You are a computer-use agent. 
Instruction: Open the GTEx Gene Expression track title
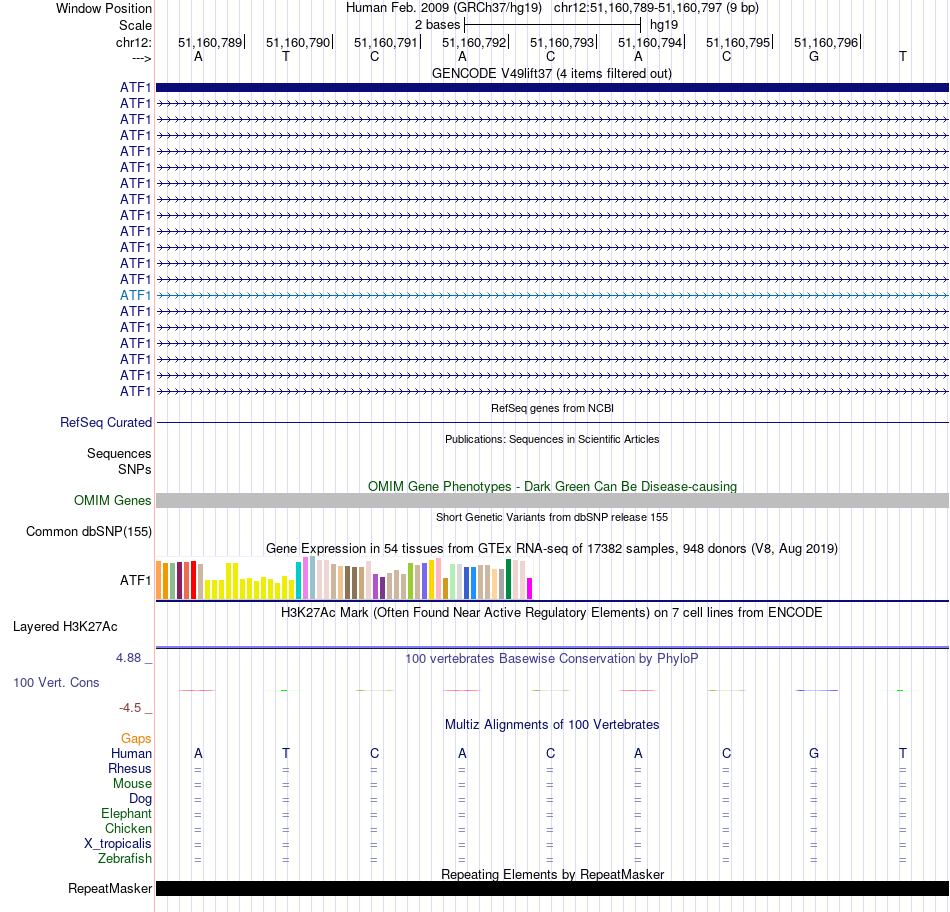[552, 548]
